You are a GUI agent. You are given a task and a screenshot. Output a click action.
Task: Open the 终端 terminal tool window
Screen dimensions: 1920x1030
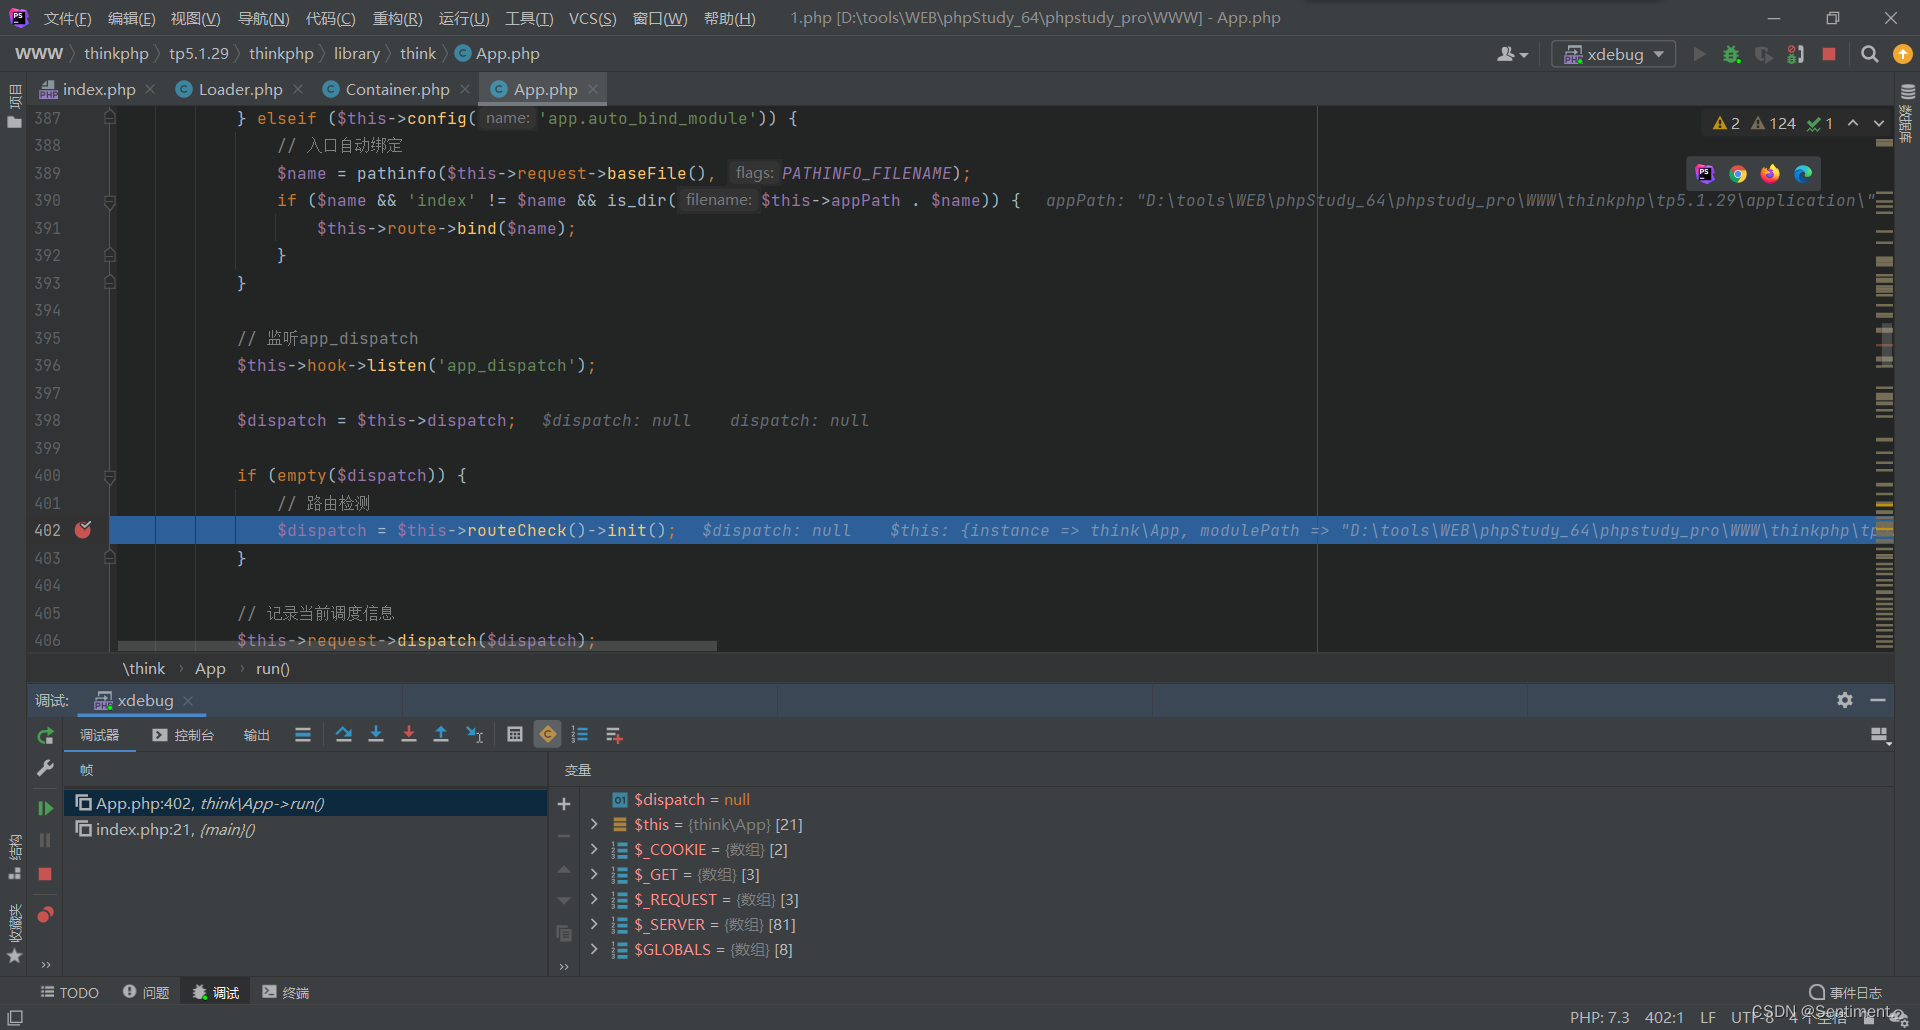(286, 992)
